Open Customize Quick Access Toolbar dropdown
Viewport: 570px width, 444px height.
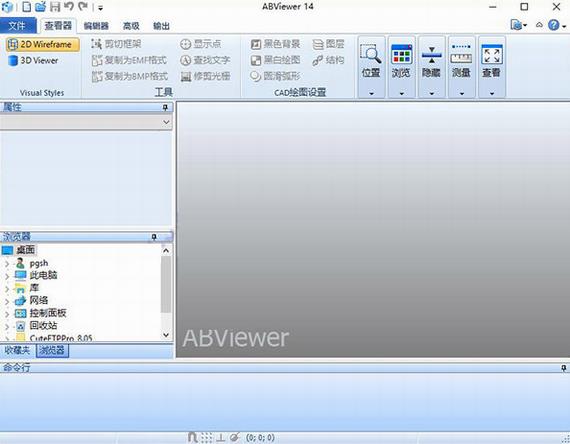101,7
